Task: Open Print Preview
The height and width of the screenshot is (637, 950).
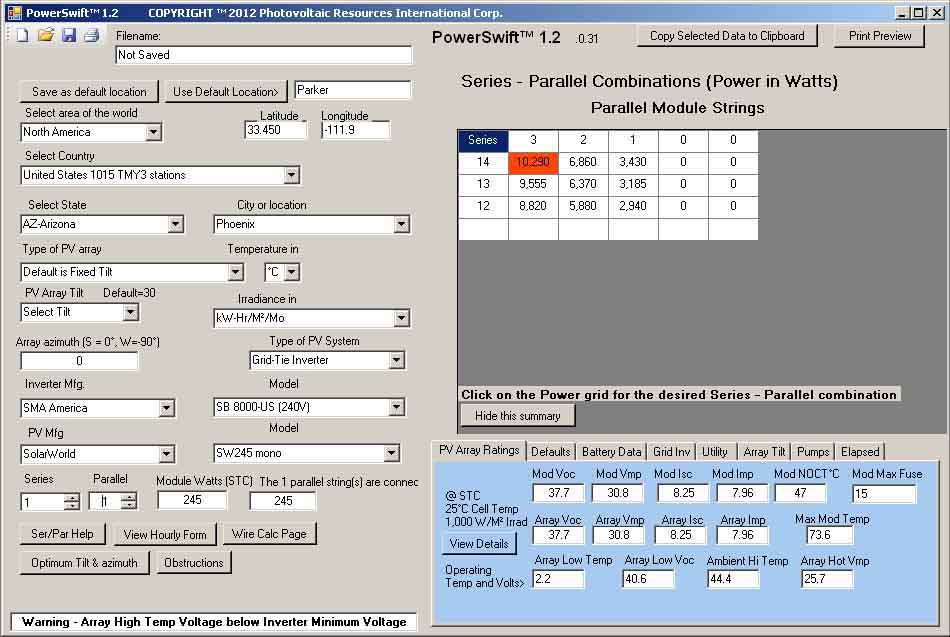Action: pos(880,36)
